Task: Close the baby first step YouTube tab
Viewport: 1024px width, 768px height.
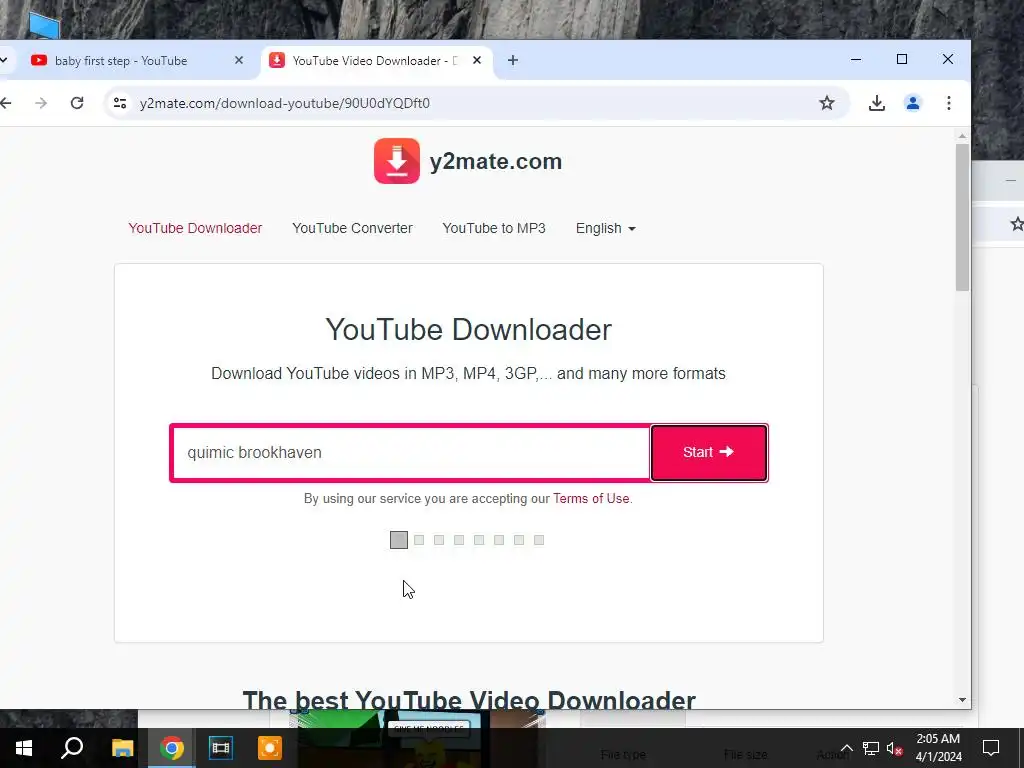Action: click(x=239, y=60)
